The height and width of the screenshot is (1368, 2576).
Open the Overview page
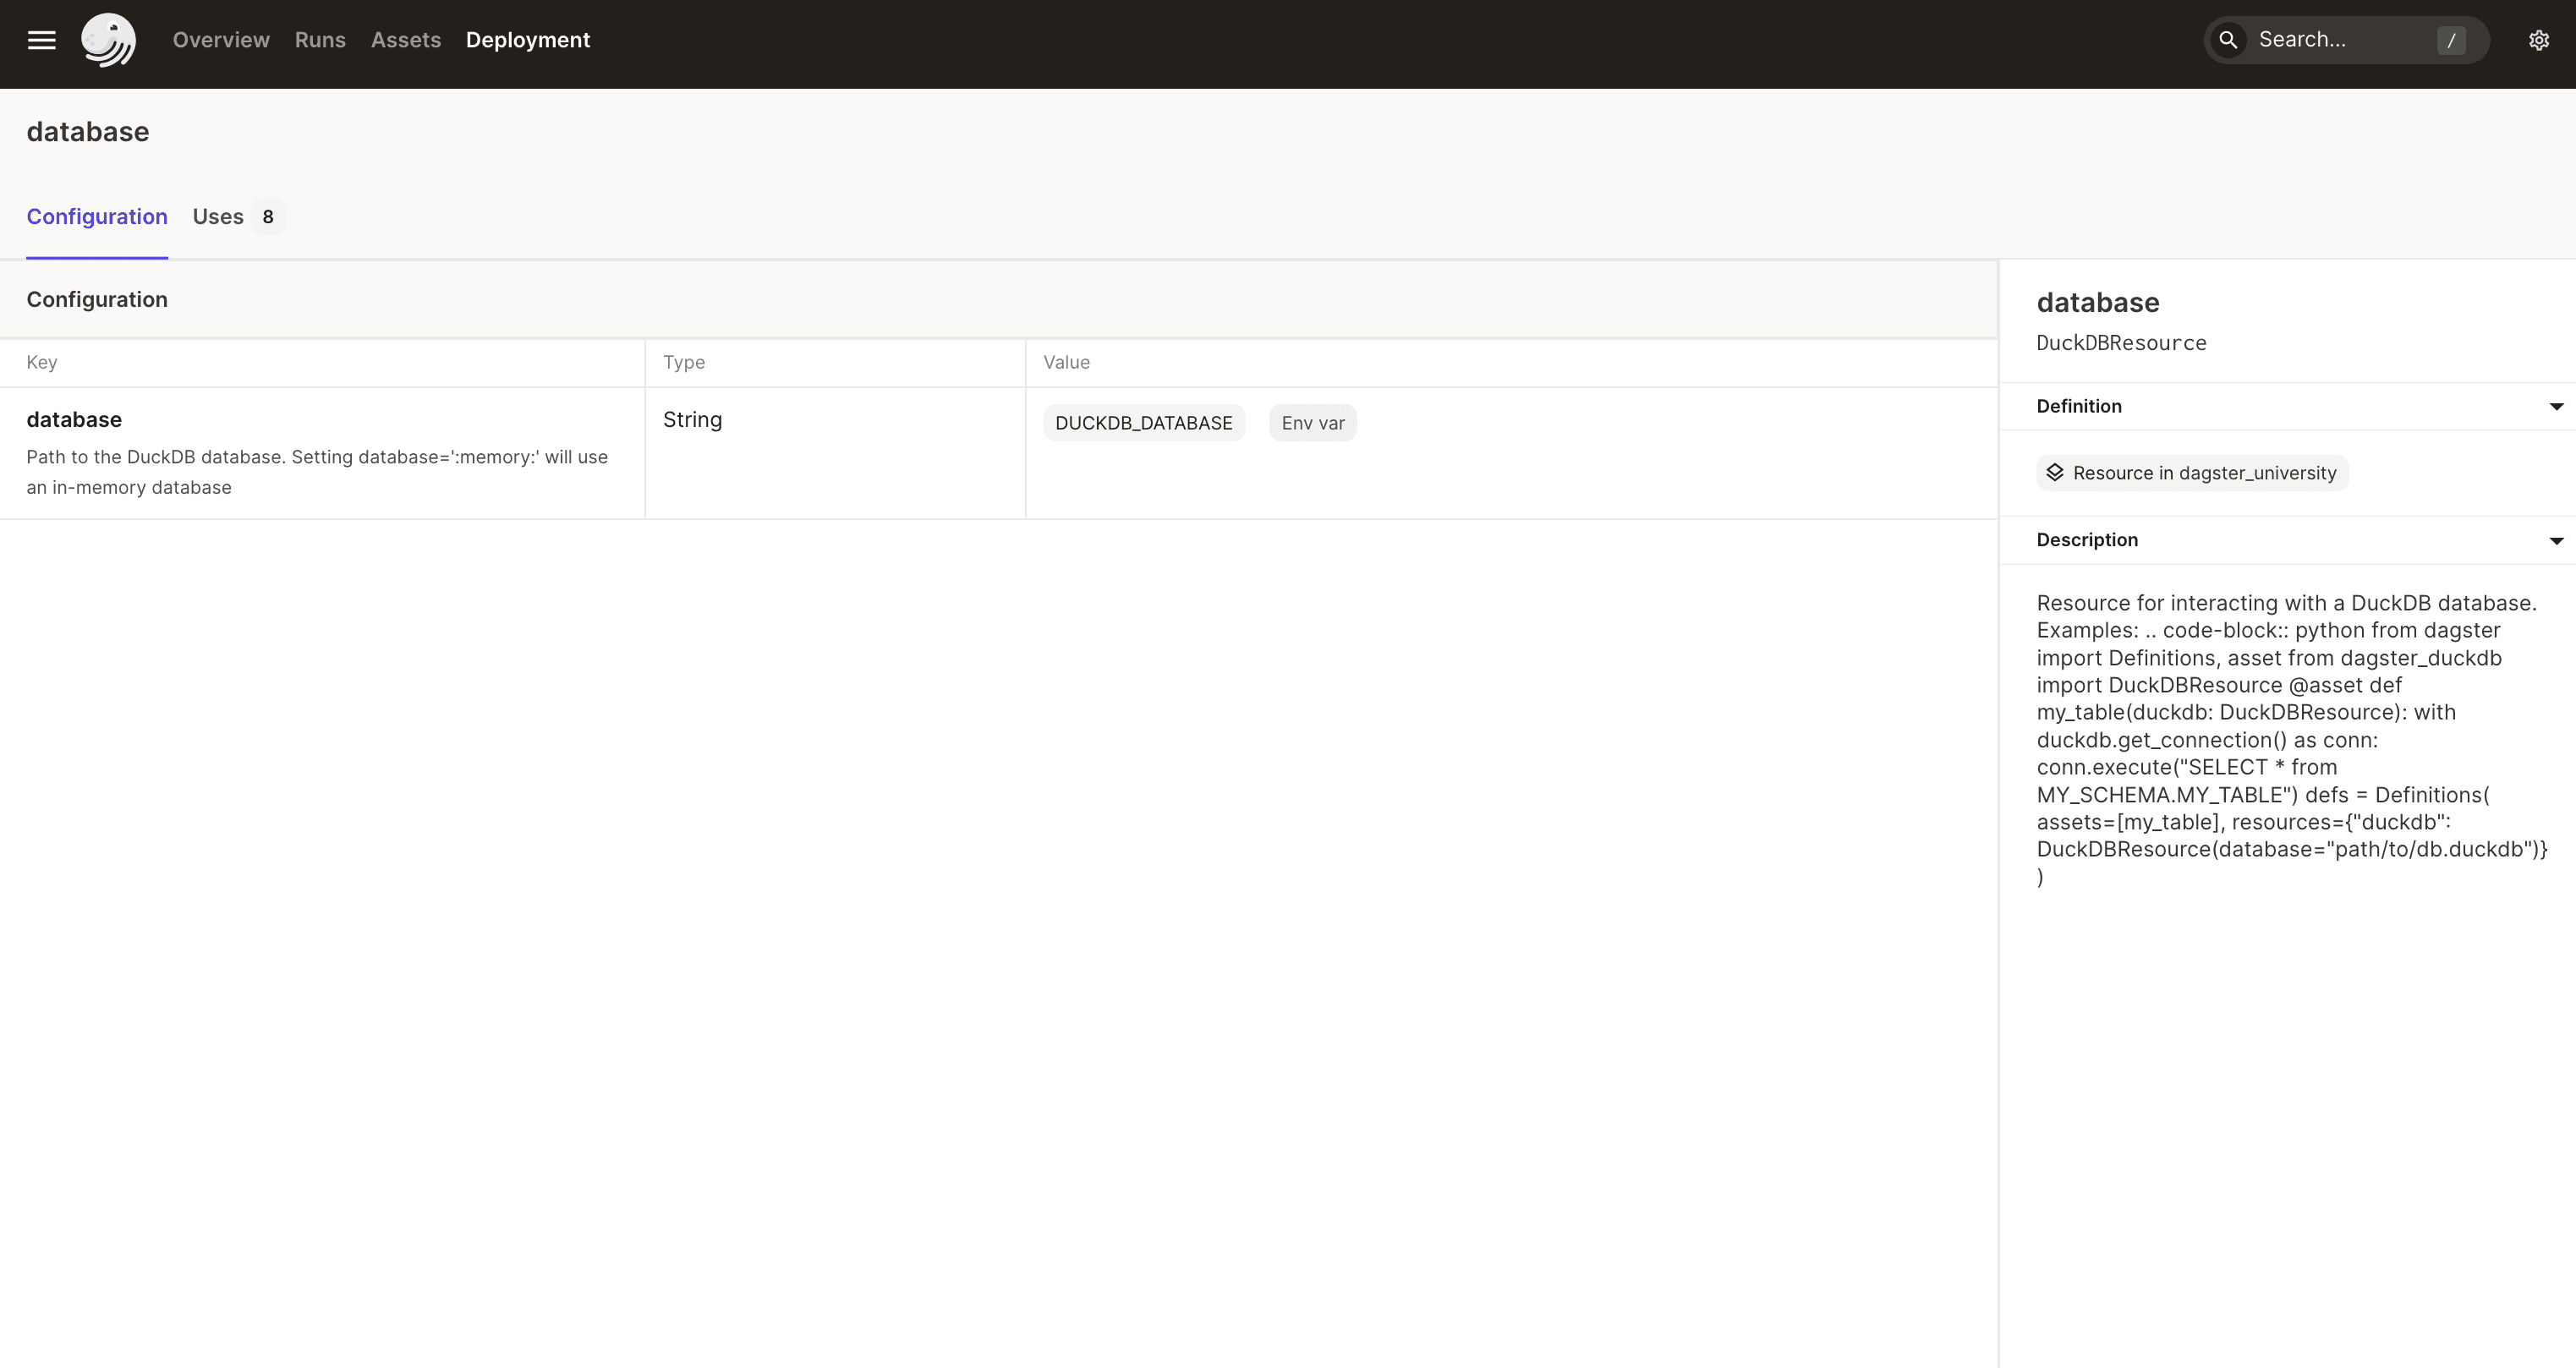point(221,40)
